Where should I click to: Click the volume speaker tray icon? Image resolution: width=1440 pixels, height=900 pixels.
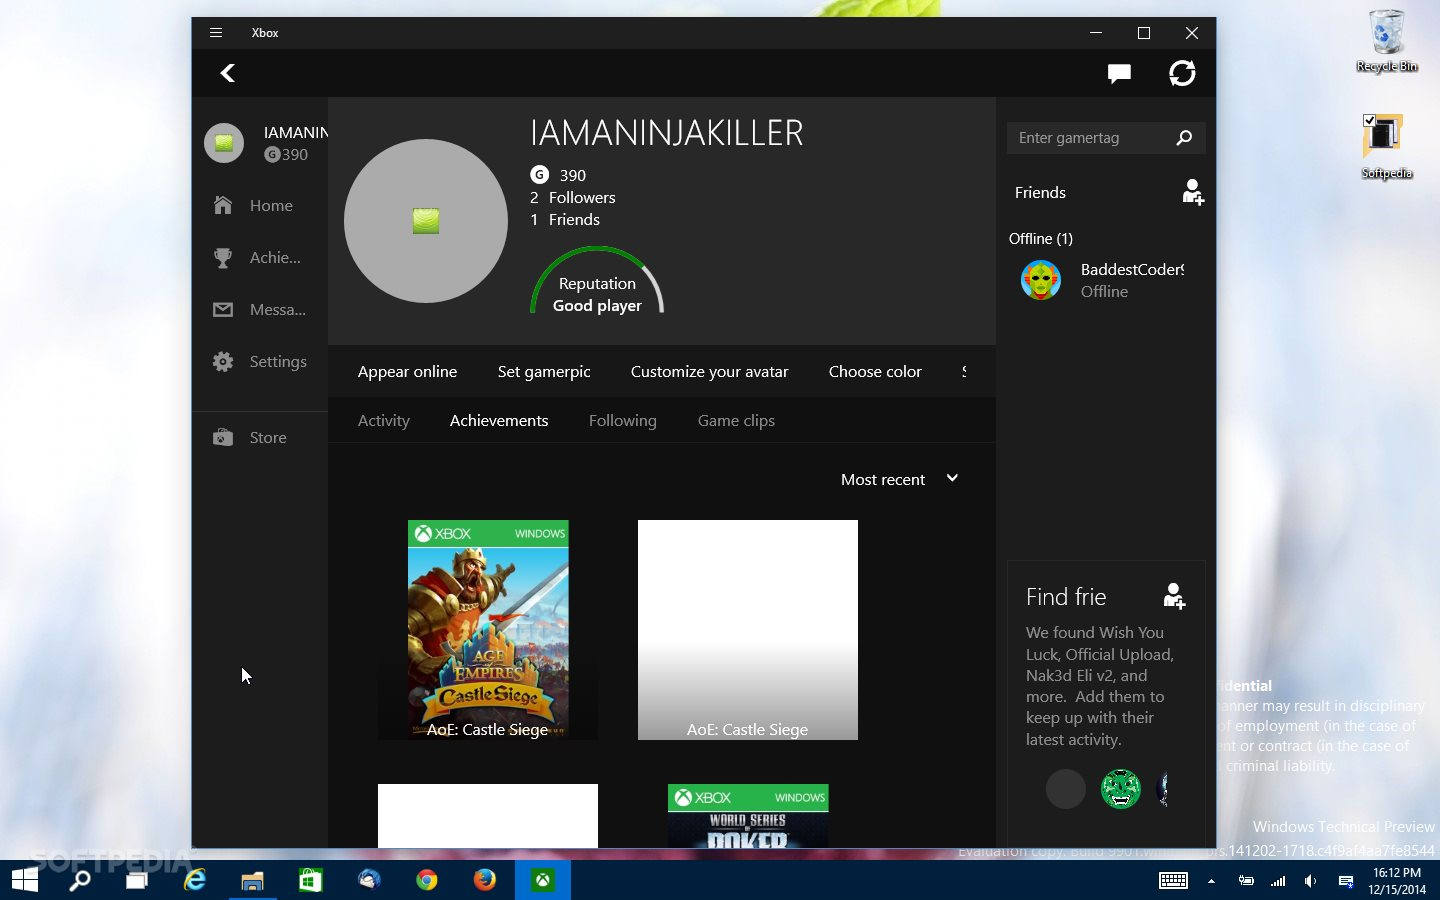coord(1310,881)
